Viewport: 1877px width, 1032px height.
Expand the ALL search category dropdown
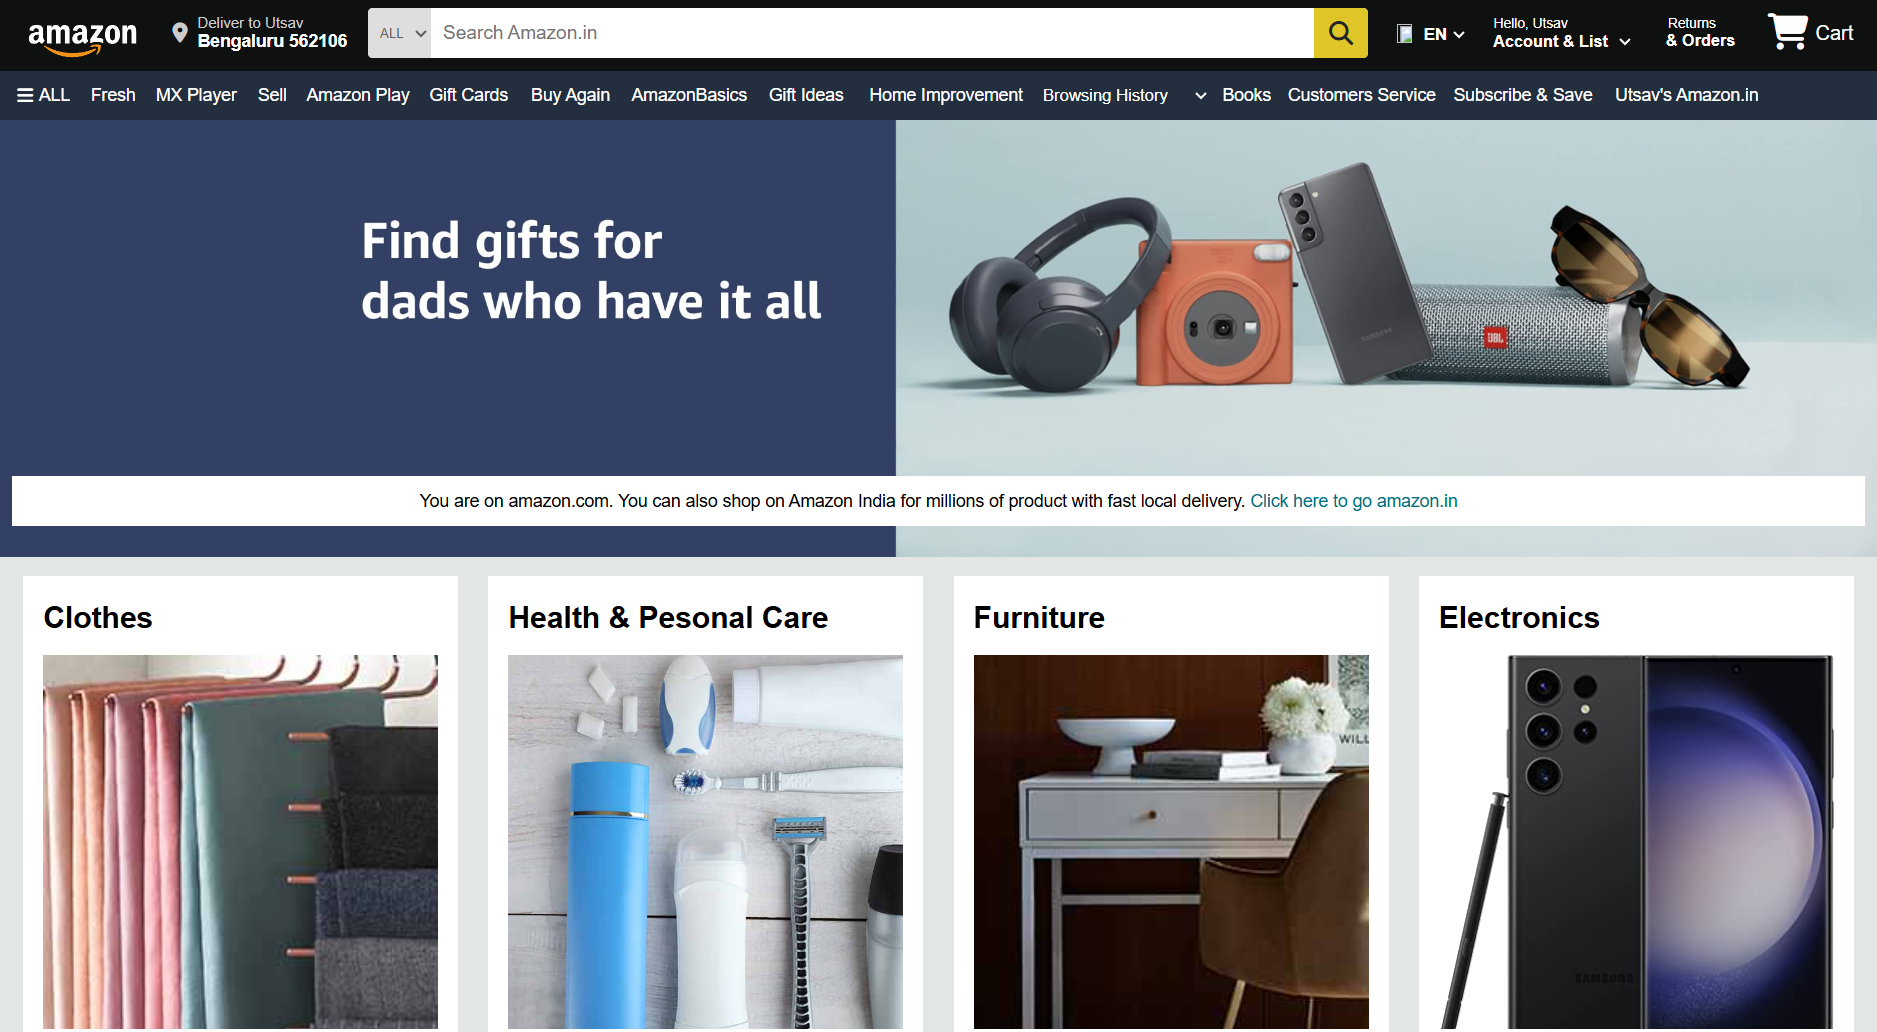tap(400, 33)
